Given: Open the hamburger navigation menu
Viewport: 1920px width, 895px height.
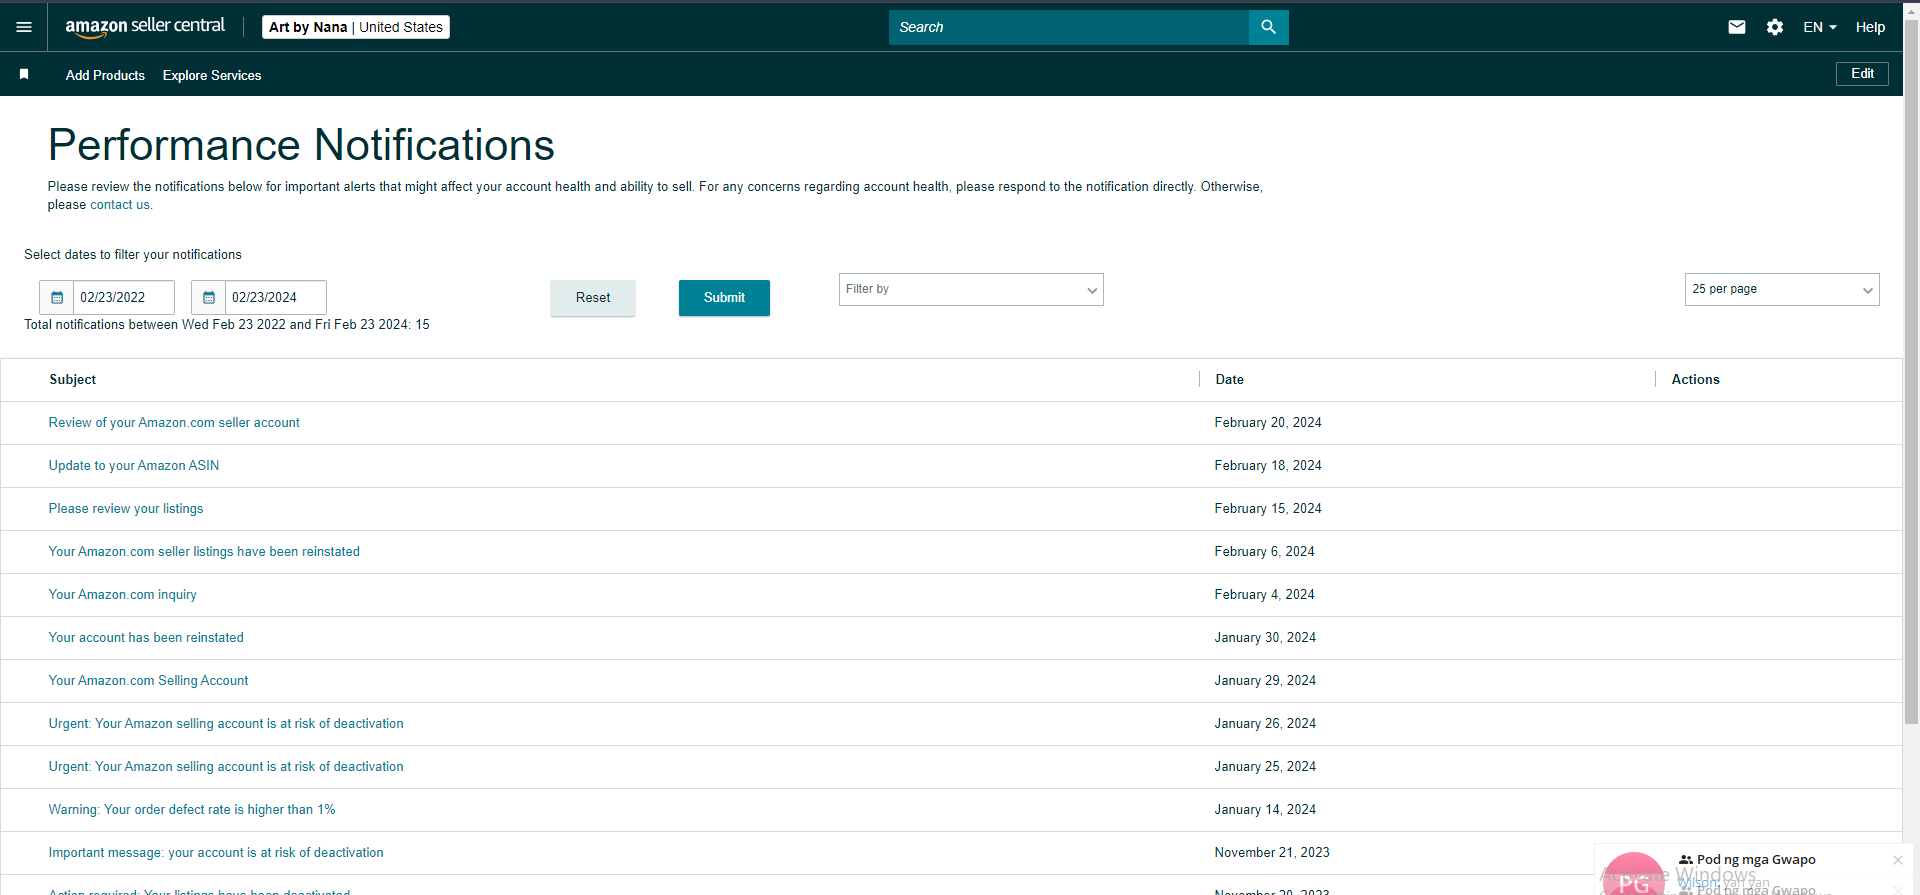Looking at the screenshot, I should click(x=24, y=27).
